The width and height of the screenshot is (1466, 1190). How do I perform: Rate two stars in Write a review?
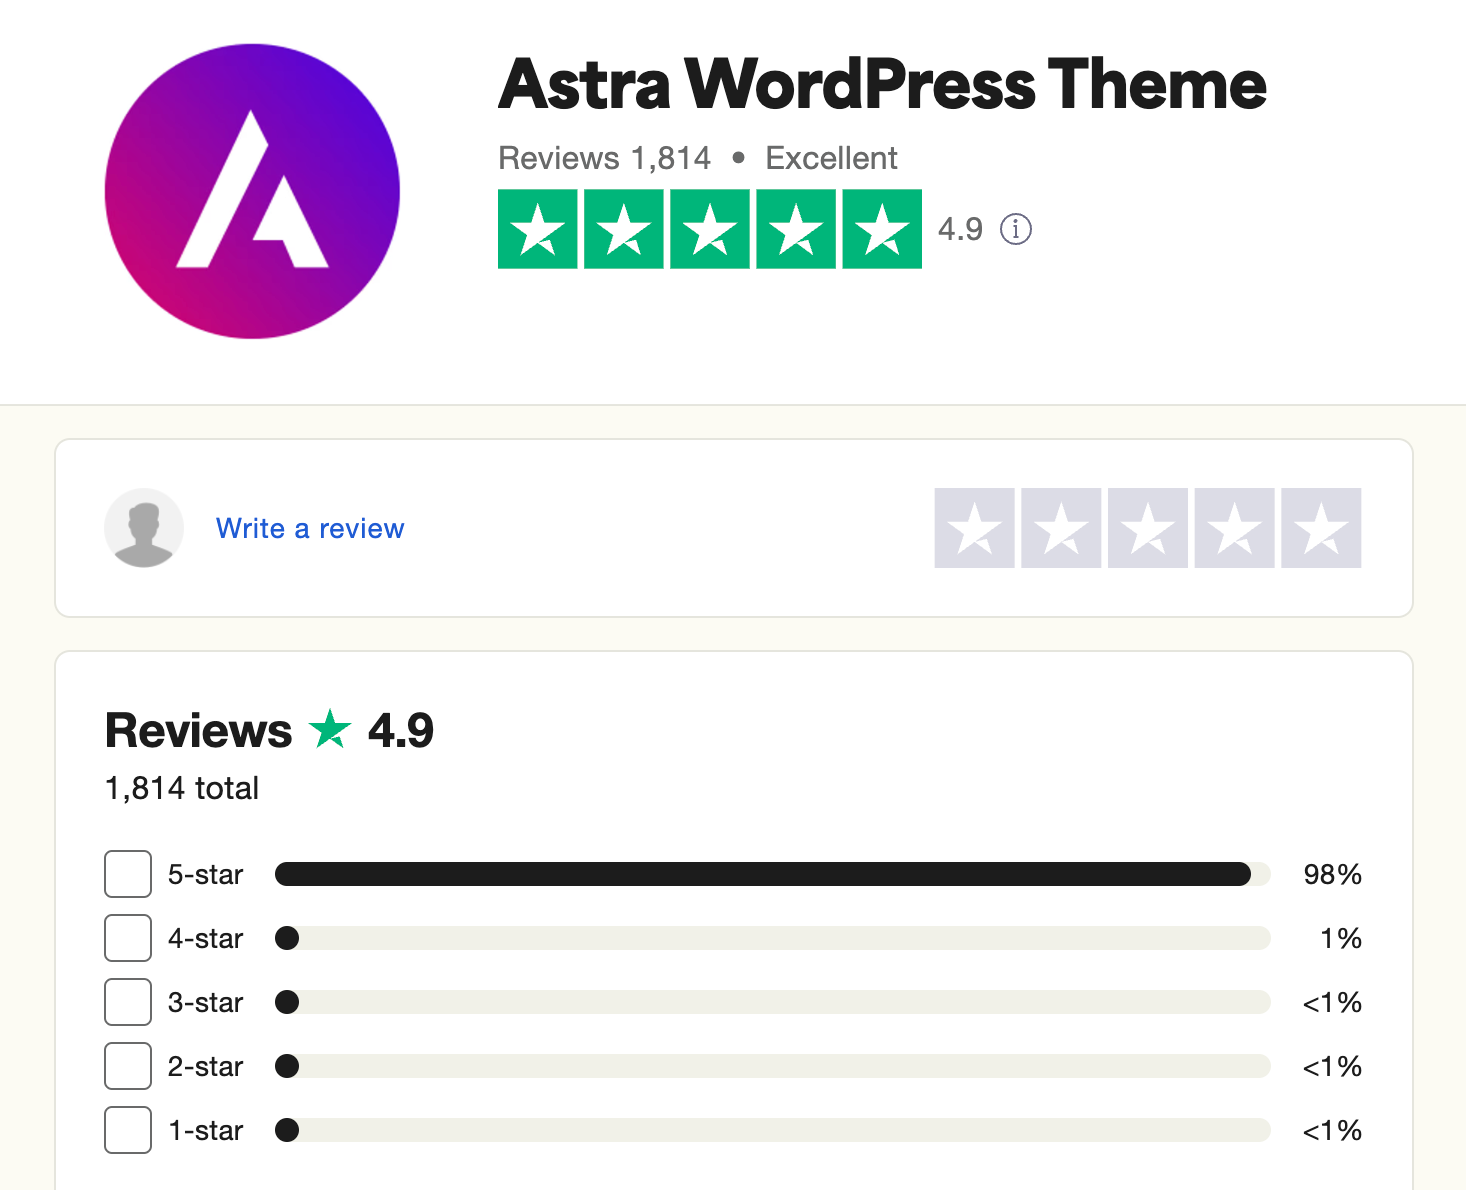pos(1061,528)
